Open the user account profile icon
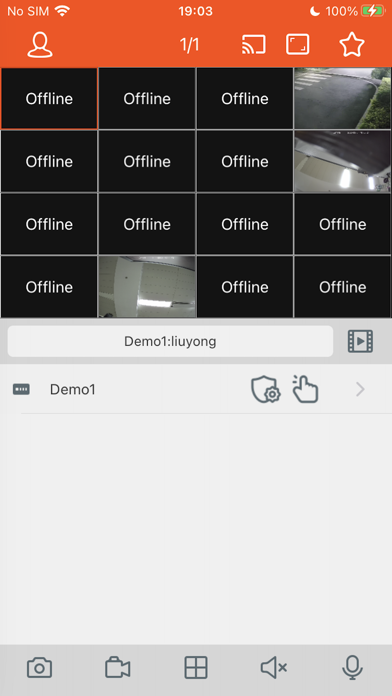392x696 pixels. [40, 45]
